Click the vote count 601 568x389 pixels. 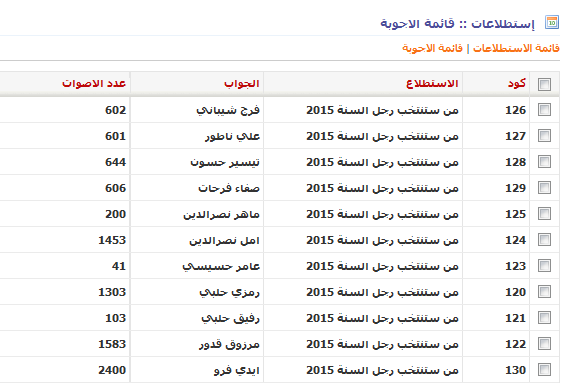coord(116,136)
